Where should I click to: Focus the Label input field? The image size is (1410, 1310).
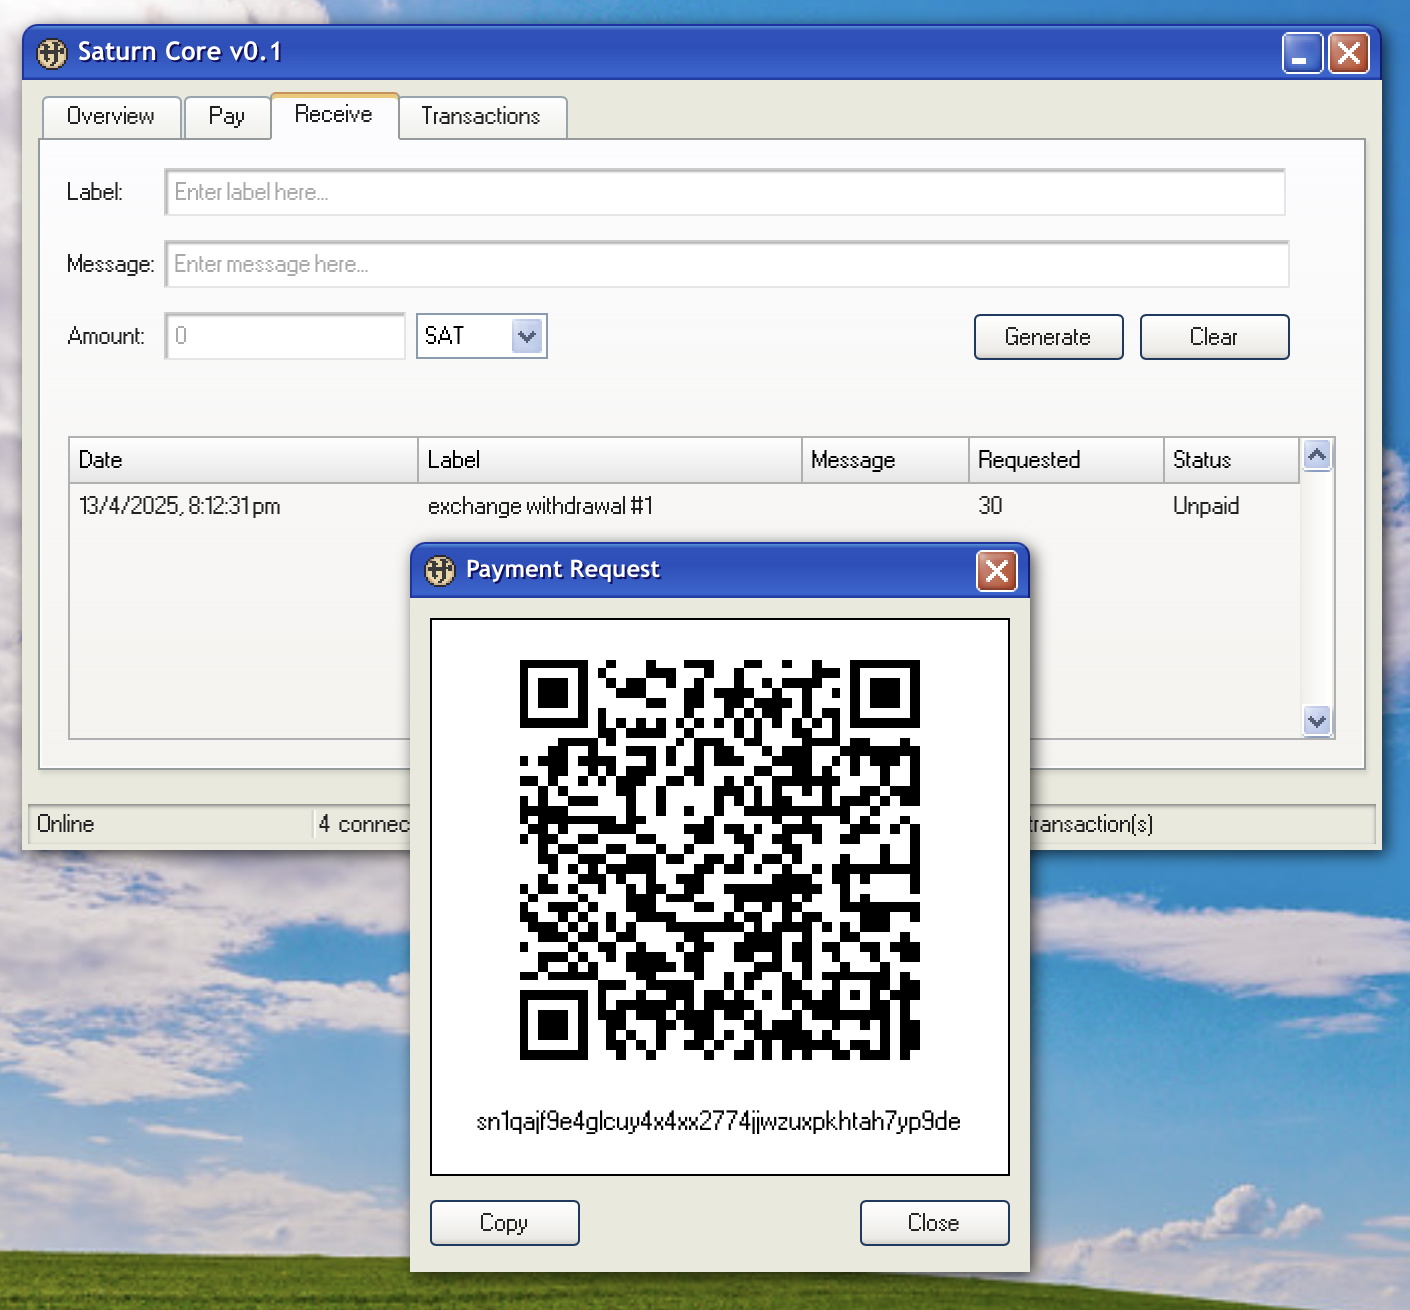(x=725, y=192)
